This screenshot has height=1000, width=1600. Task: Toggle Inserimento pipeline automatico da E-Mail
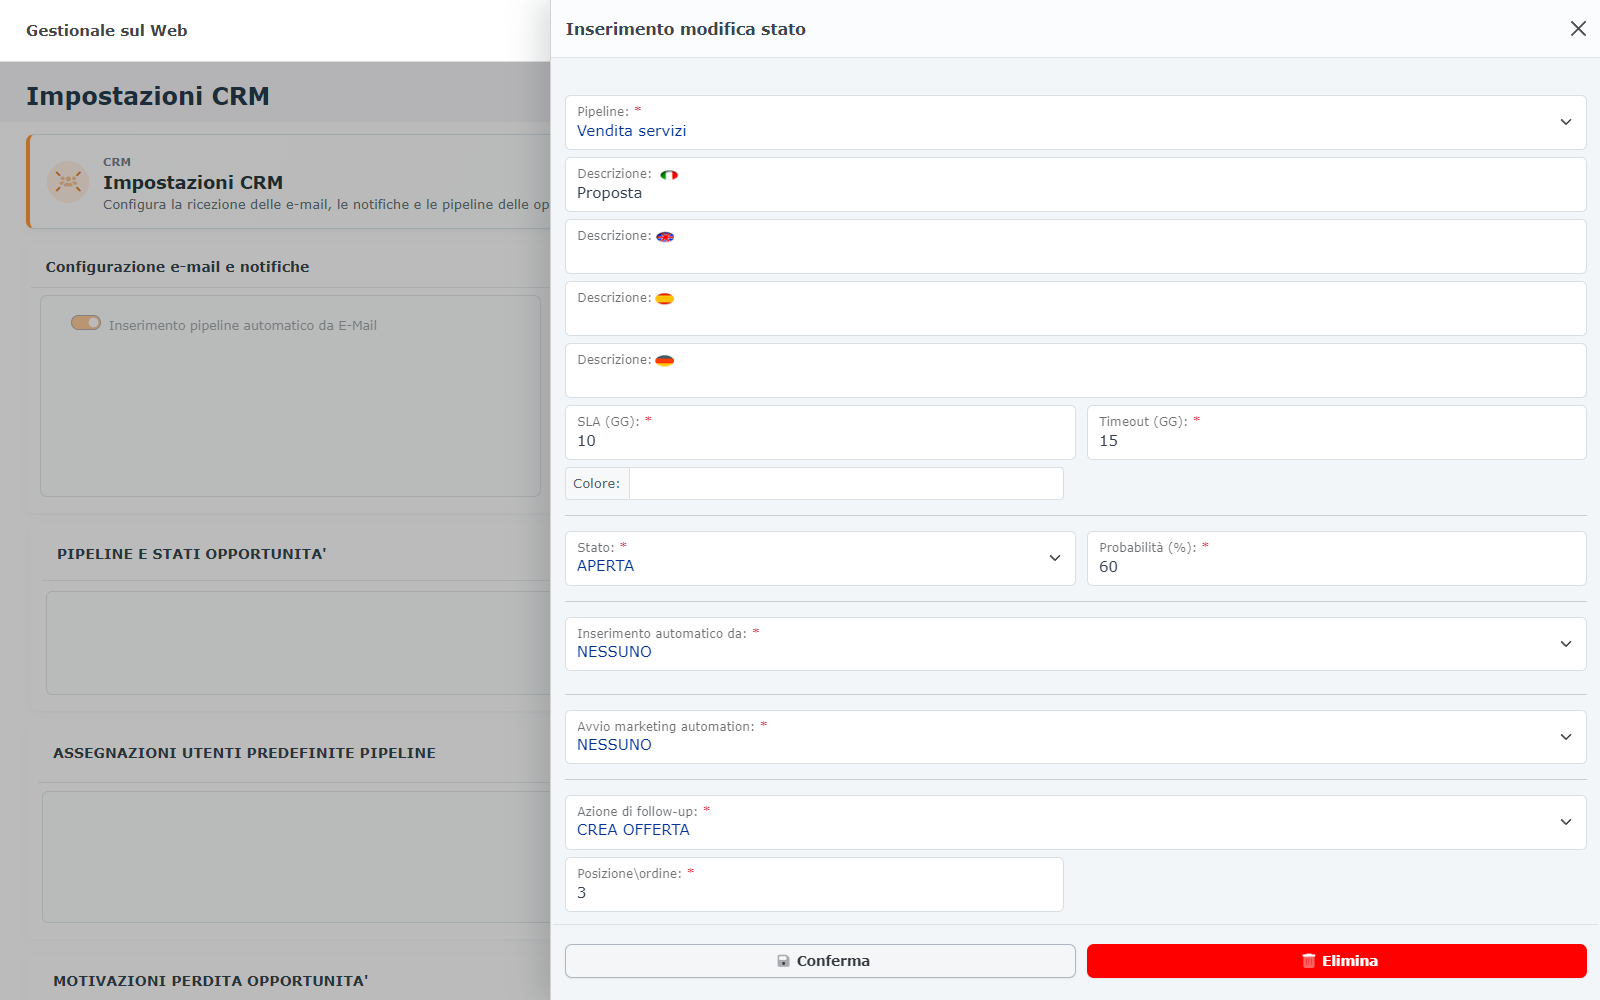[86, 323]
